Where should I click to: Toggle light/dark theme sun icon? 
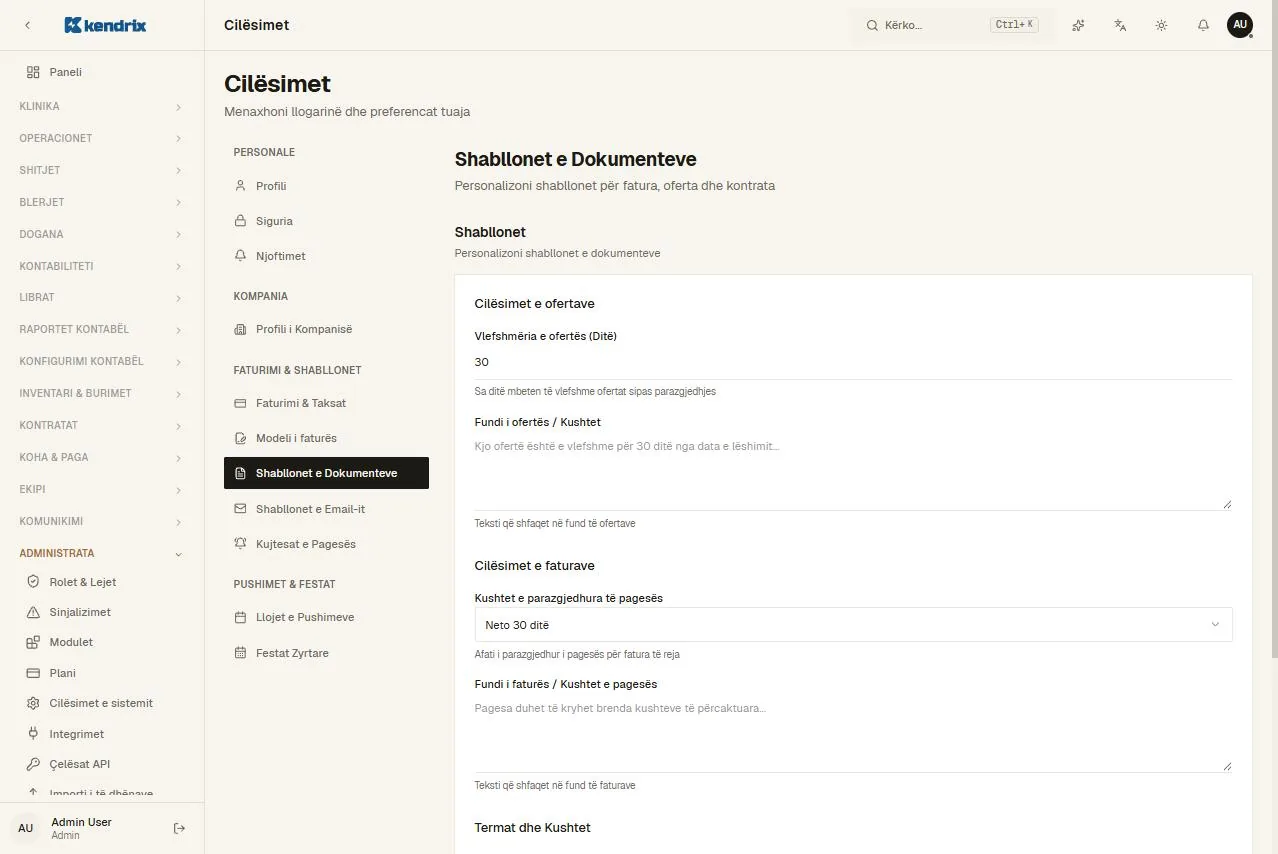point(1161,25)
